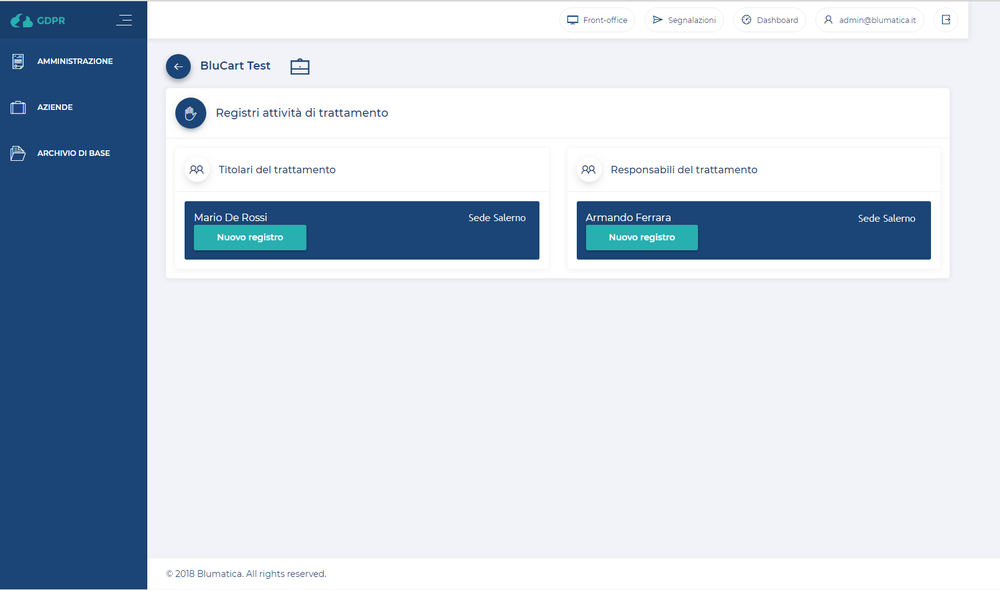Go back with the arrow button
The image size is (1000, 590).
(178, 66)
